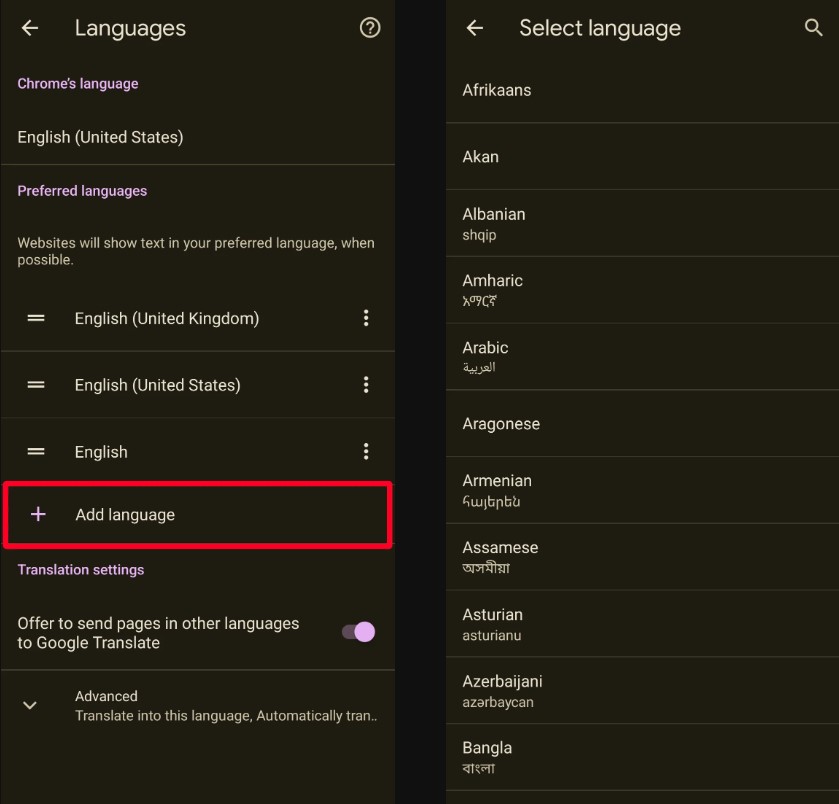Click back arrow on Select language screen
Image resolution: width=839 pixels, height=804 pixels.
pyautogui.click(x=474, y=28)
